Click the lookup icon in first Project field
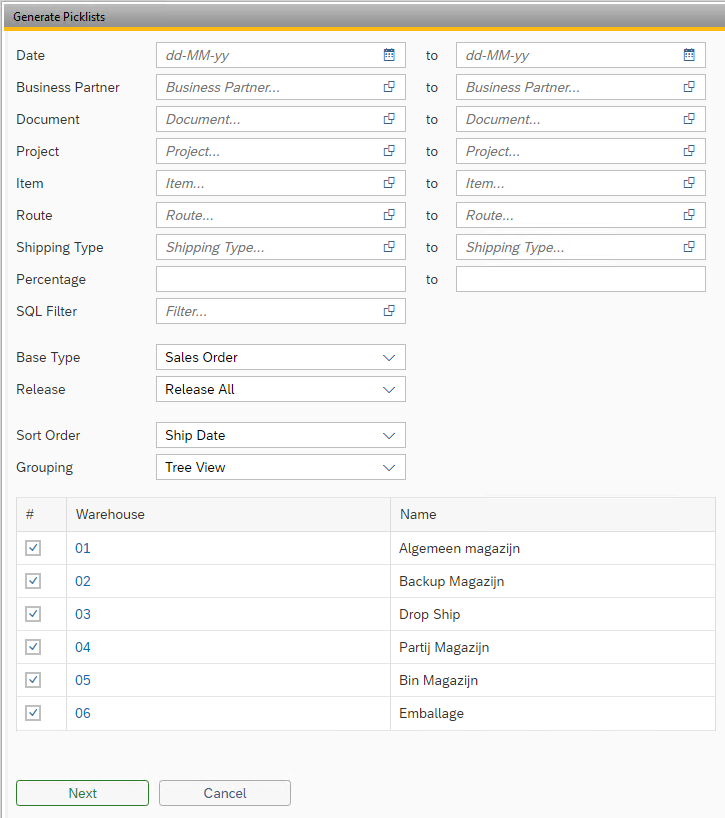 coord(389,151)
